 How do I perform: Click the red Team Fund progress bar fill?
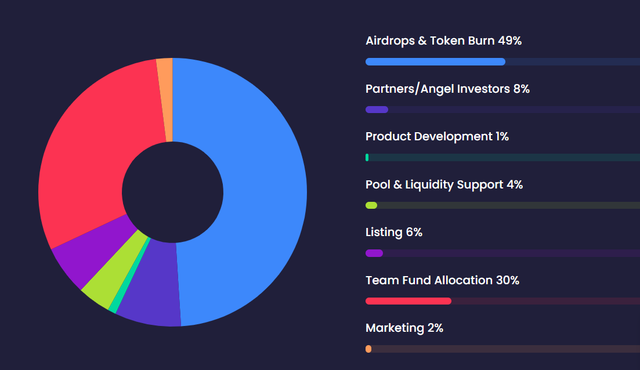[x=408, y=301]
